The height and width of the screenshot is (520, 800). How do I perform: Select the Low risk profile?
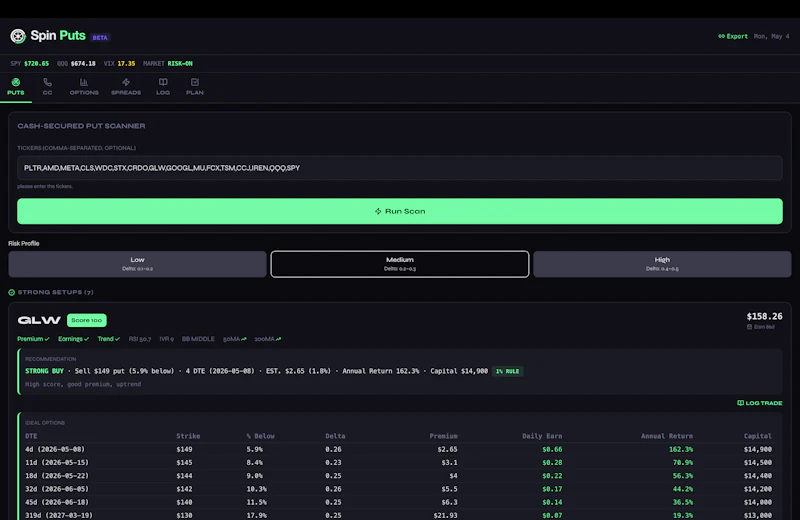tap(137, 264)
